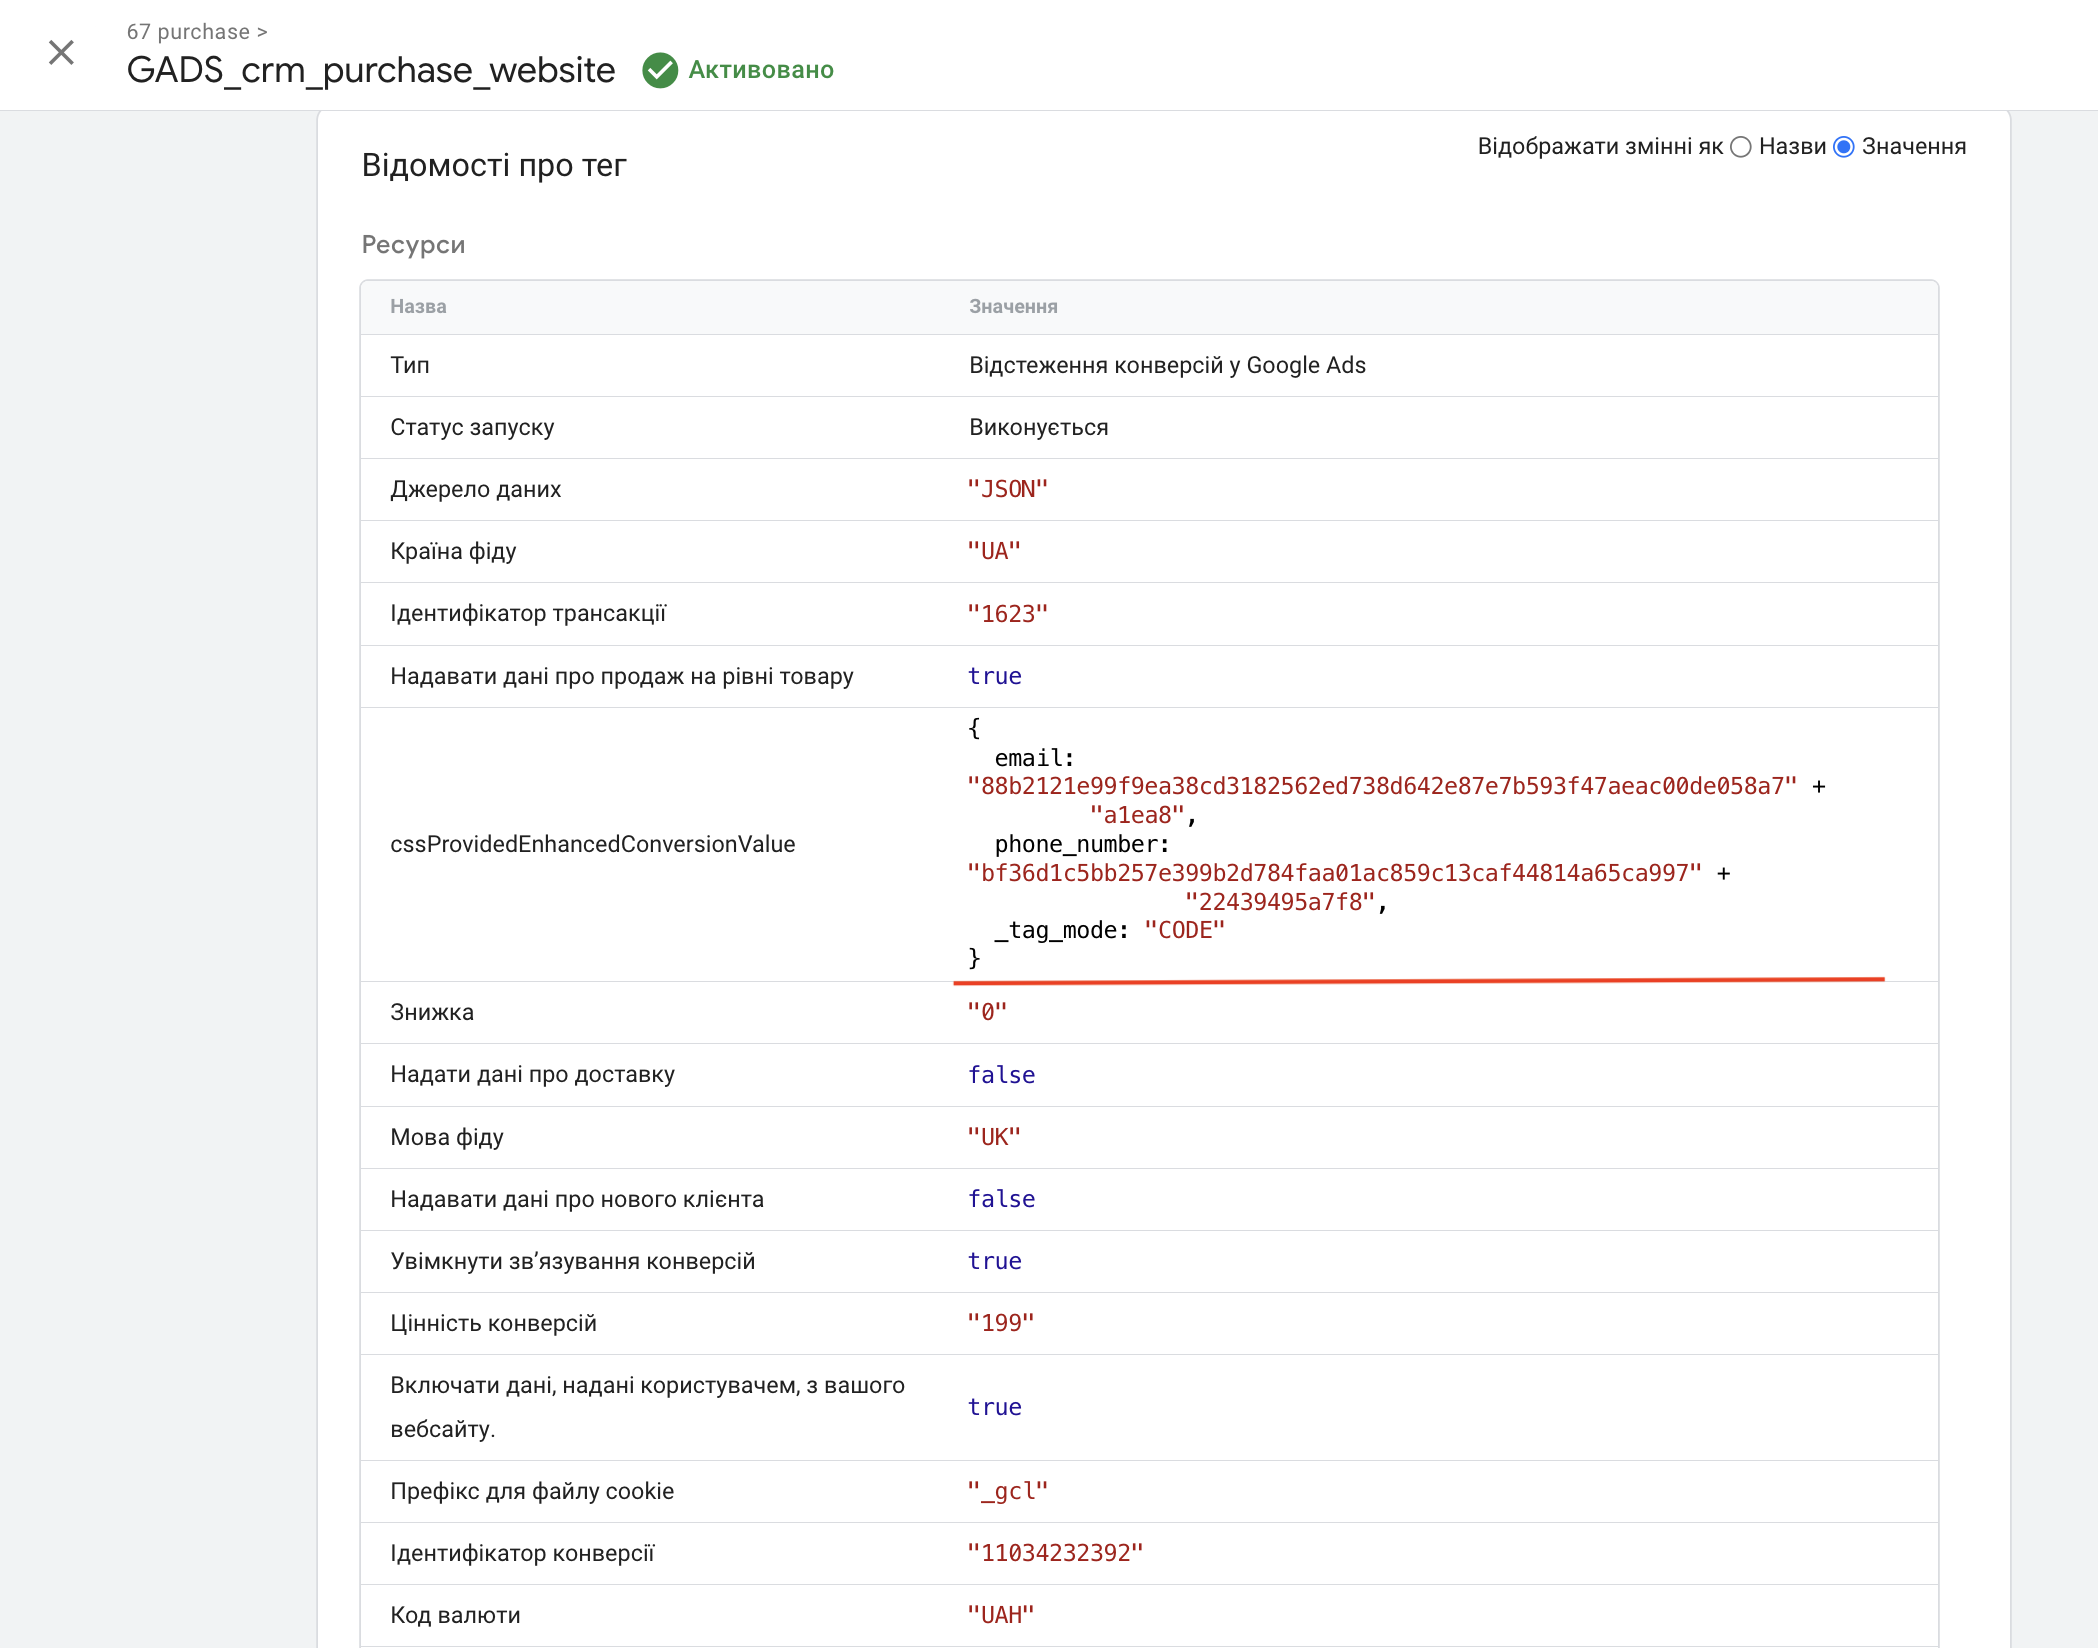Click Включати дані, надані користувачем label
Viewport: 2098px width, 1648px height.
click(x=648, y=1407)
